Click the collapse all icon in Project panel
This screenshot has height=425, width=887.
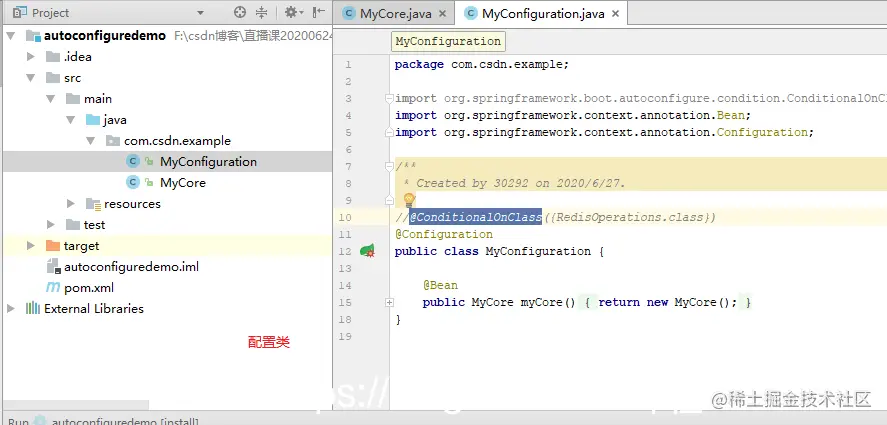(261, 12)
